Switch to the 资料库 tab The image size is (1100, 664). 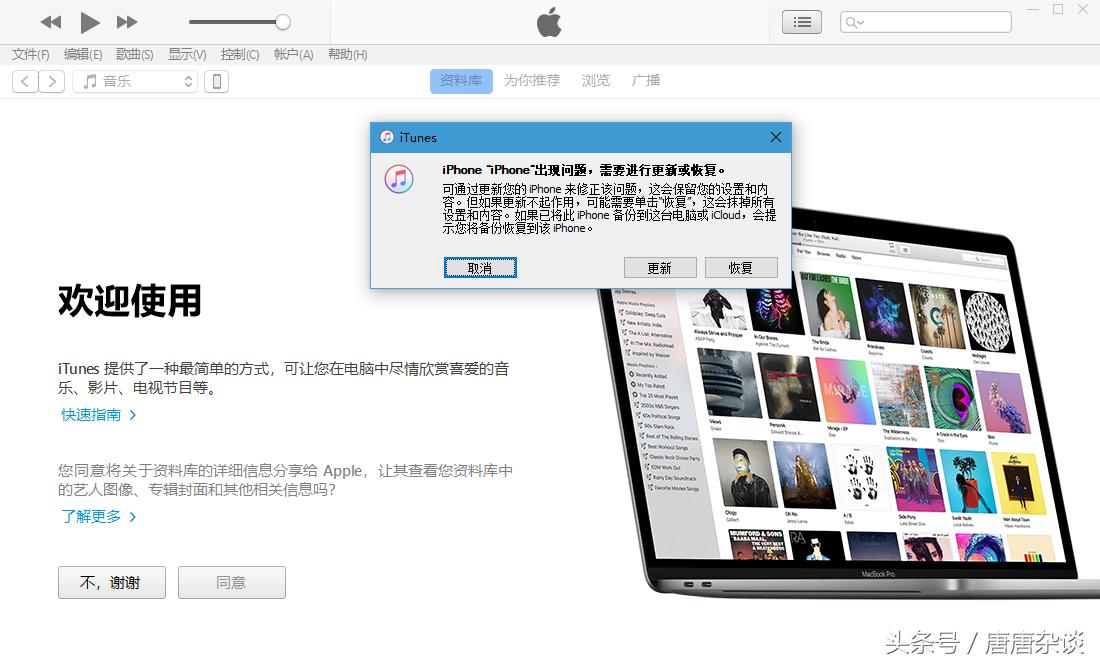click(461, 81)
